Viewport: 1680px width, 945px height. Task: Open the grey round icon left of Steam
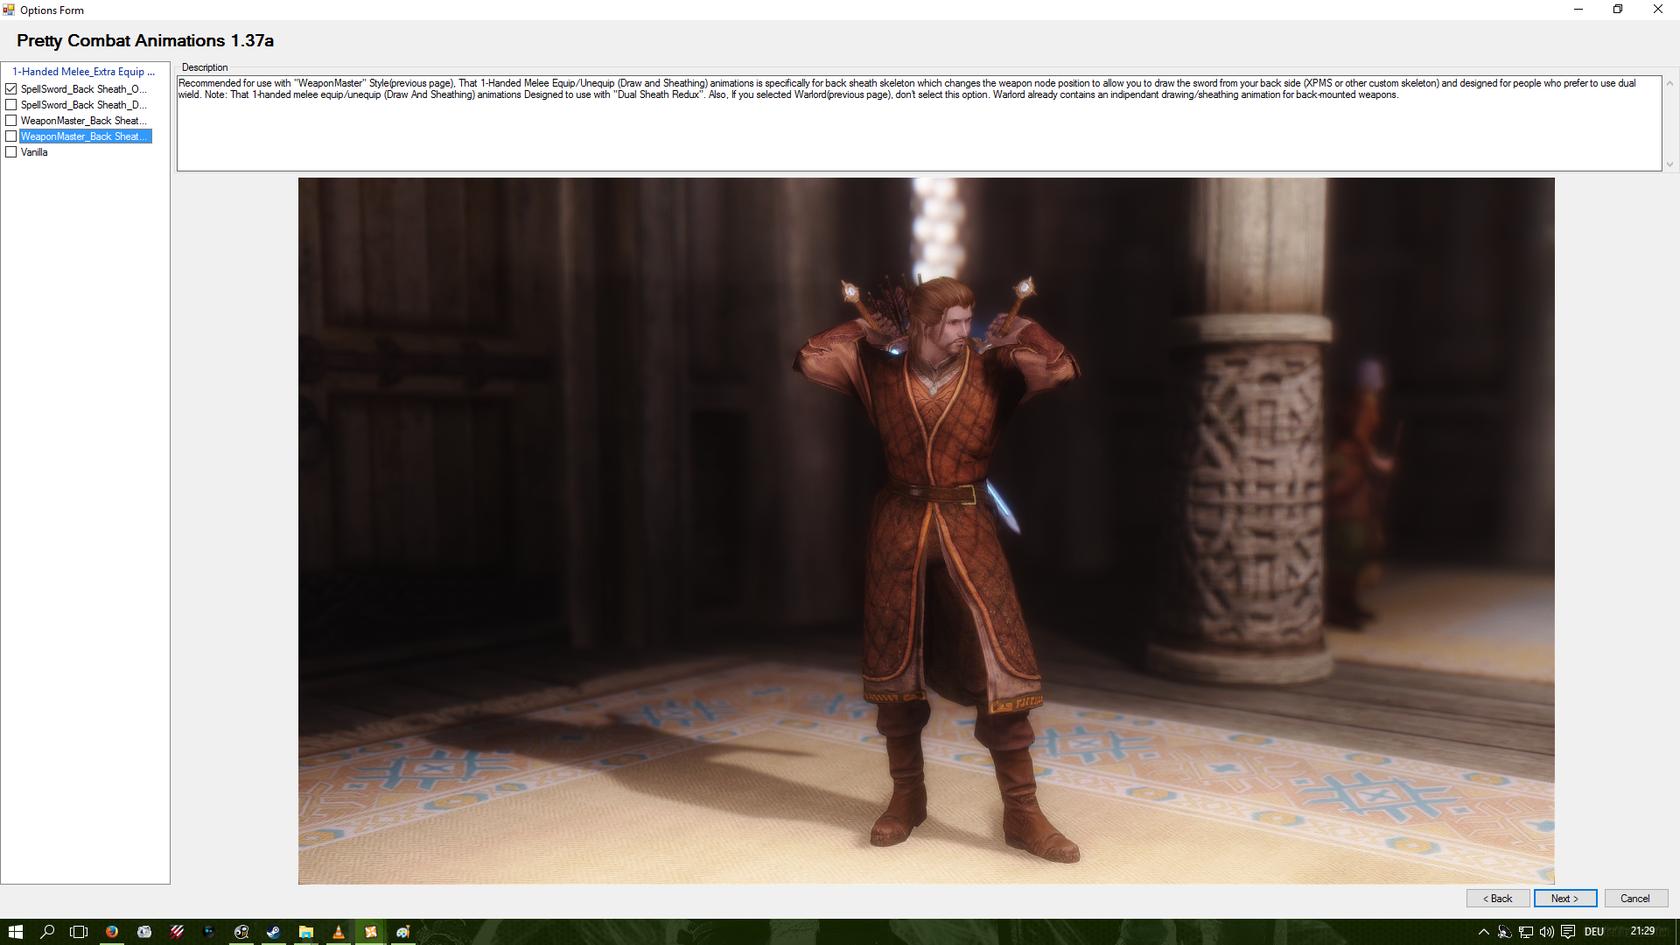tap(241, 932)
